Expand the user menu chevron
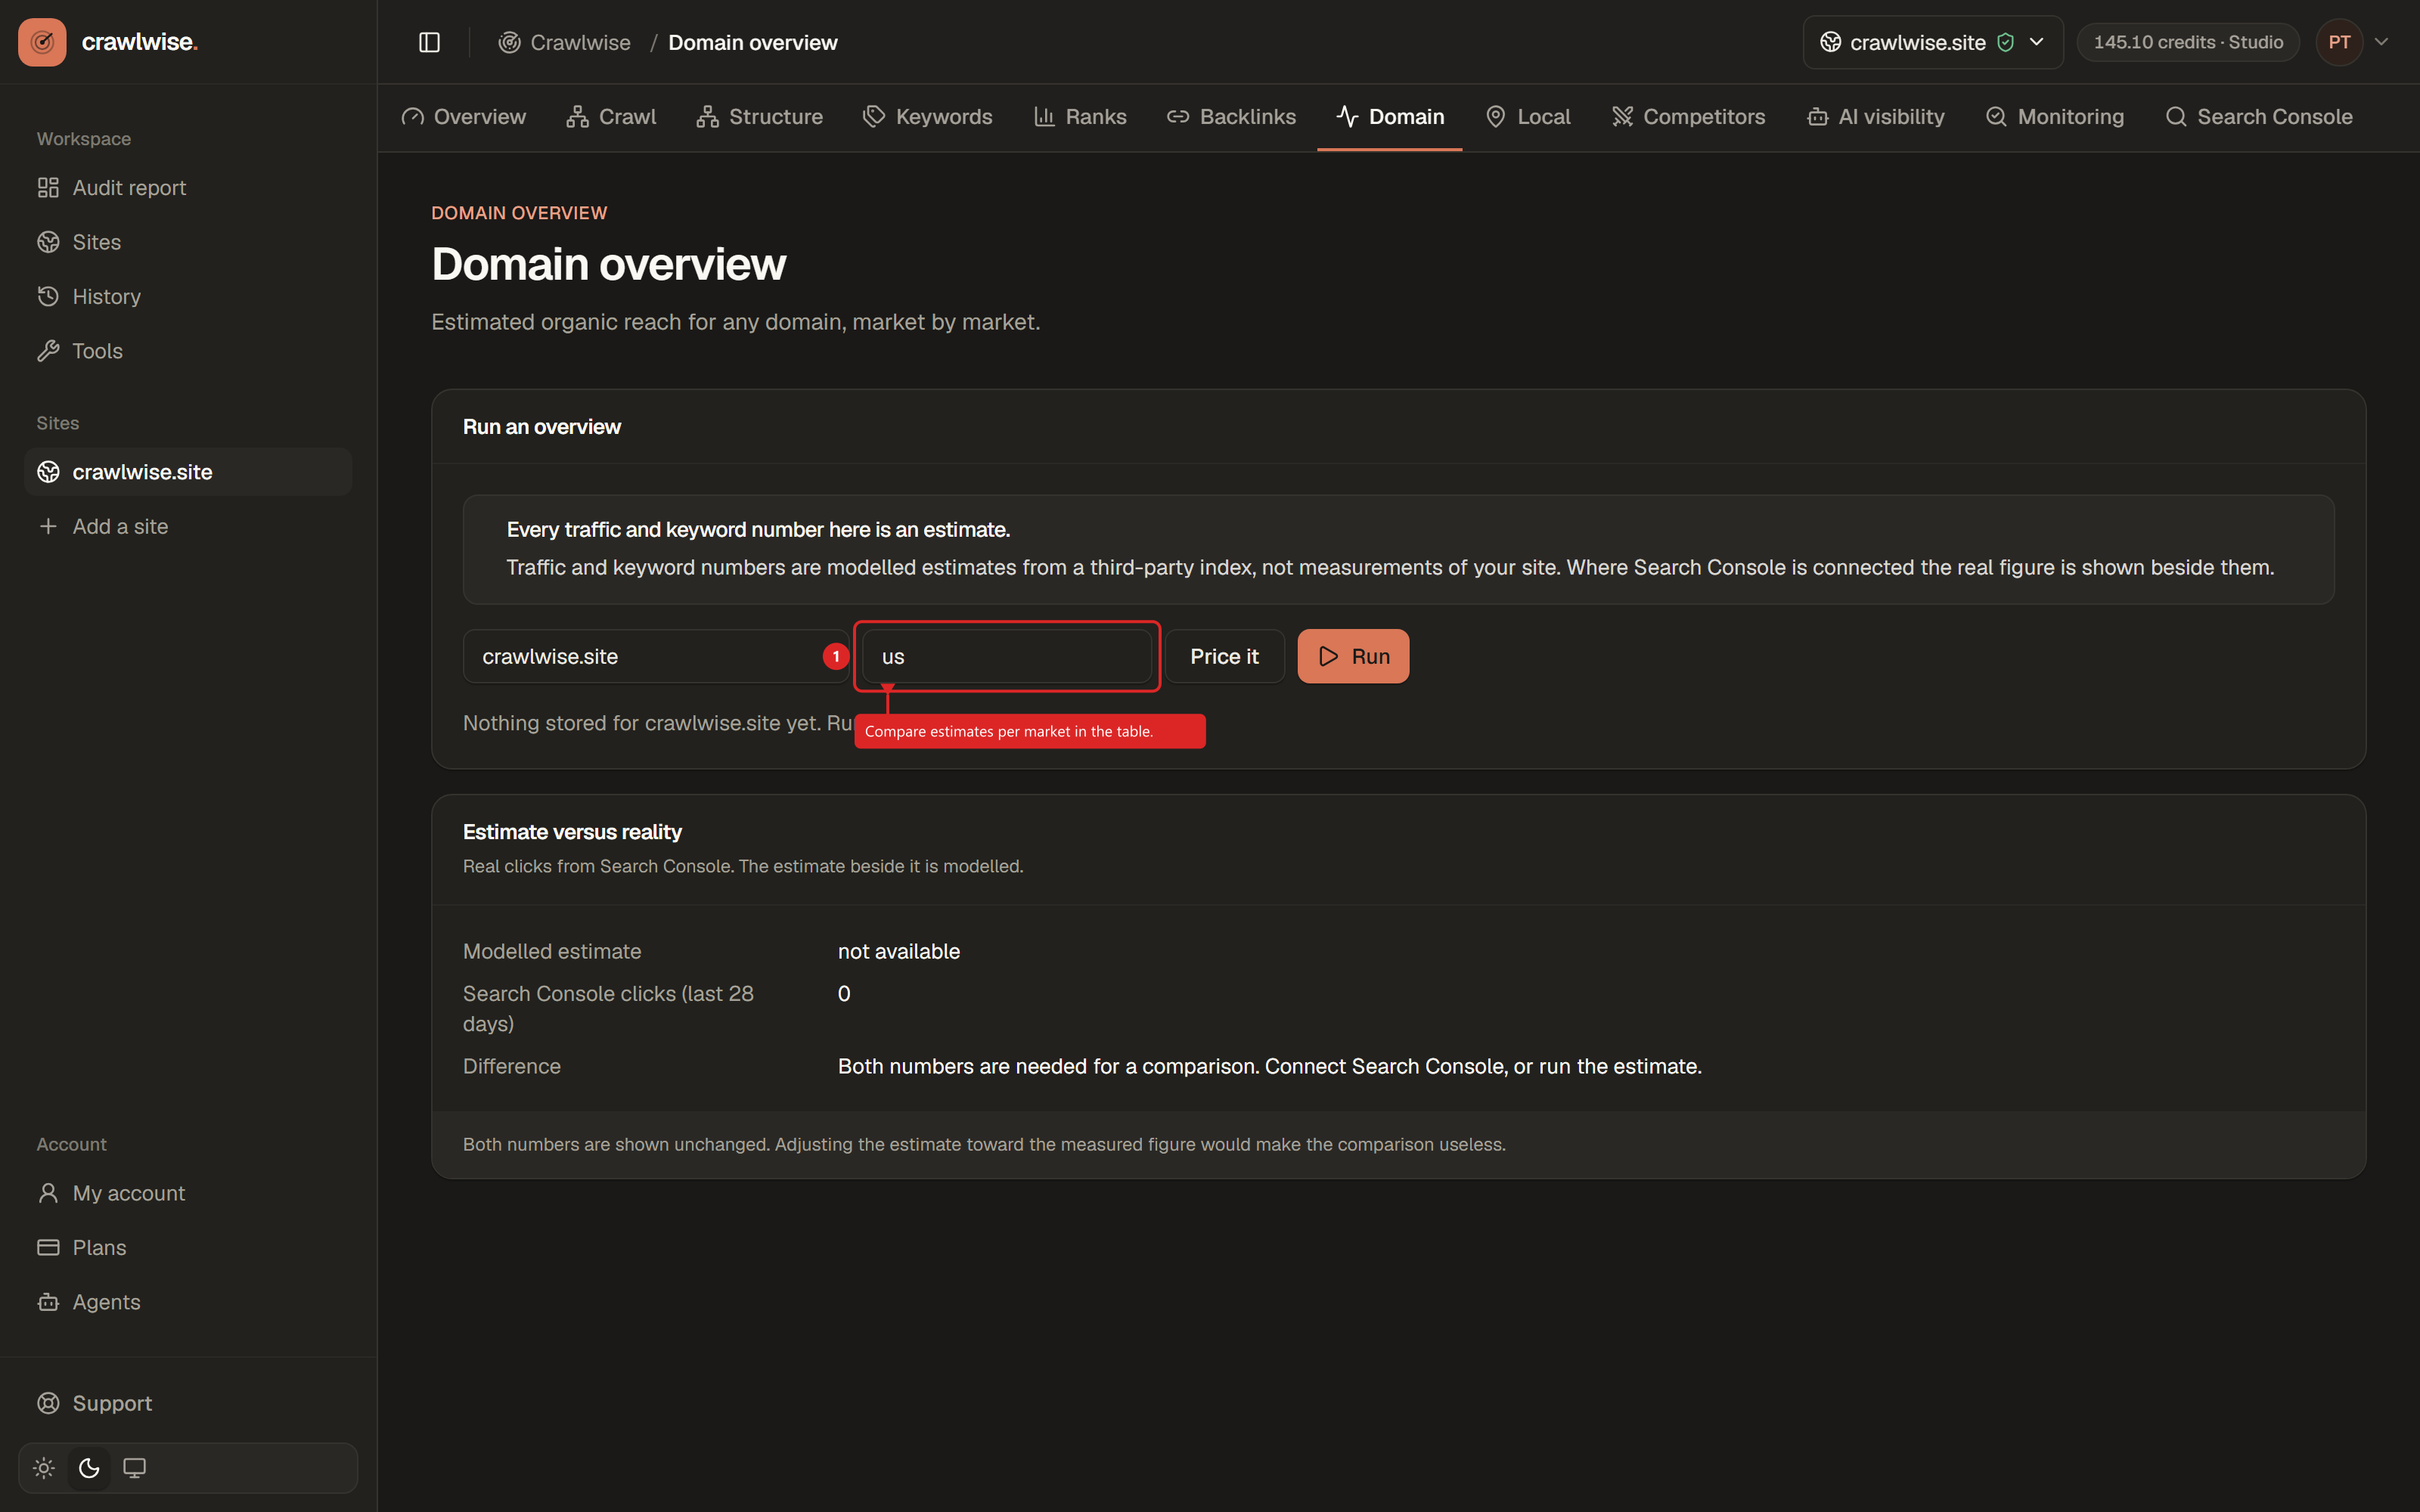This screenshot has width=2420, height=1512. click(2381, 42)
